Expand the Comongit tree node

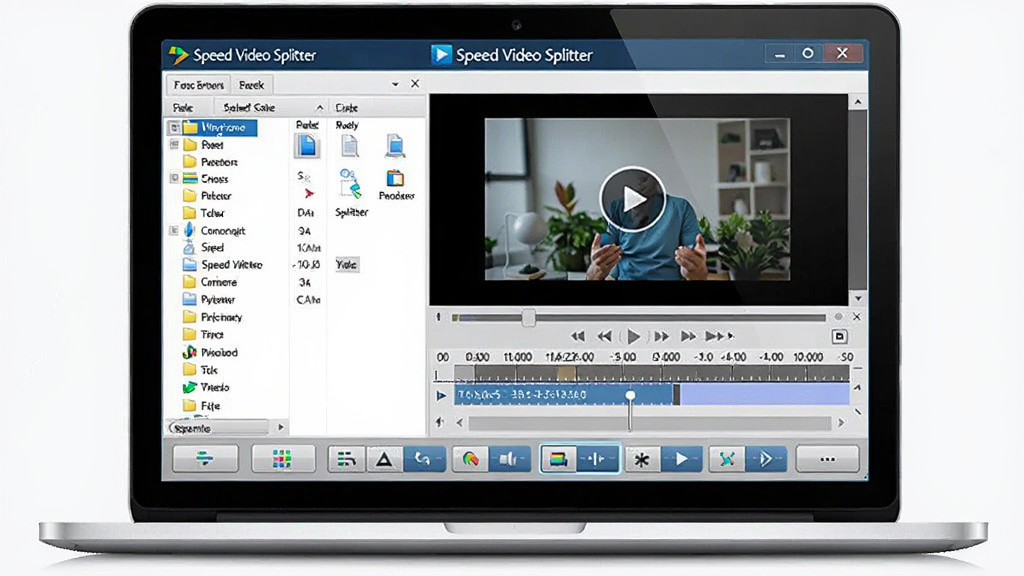[x=174, y=231]
